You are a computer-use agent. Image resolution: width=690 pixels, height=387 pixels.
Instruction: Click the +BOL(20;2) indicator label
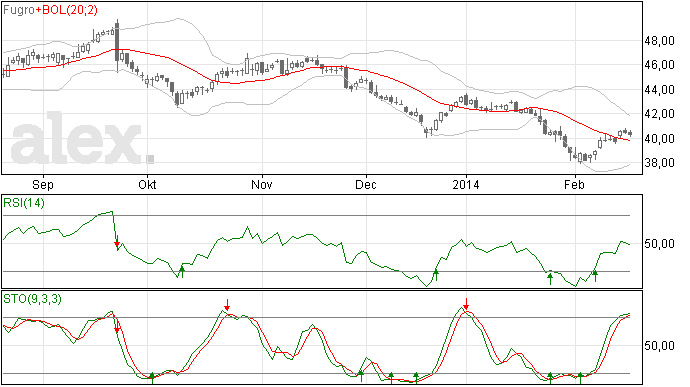[x=66, y=10]
